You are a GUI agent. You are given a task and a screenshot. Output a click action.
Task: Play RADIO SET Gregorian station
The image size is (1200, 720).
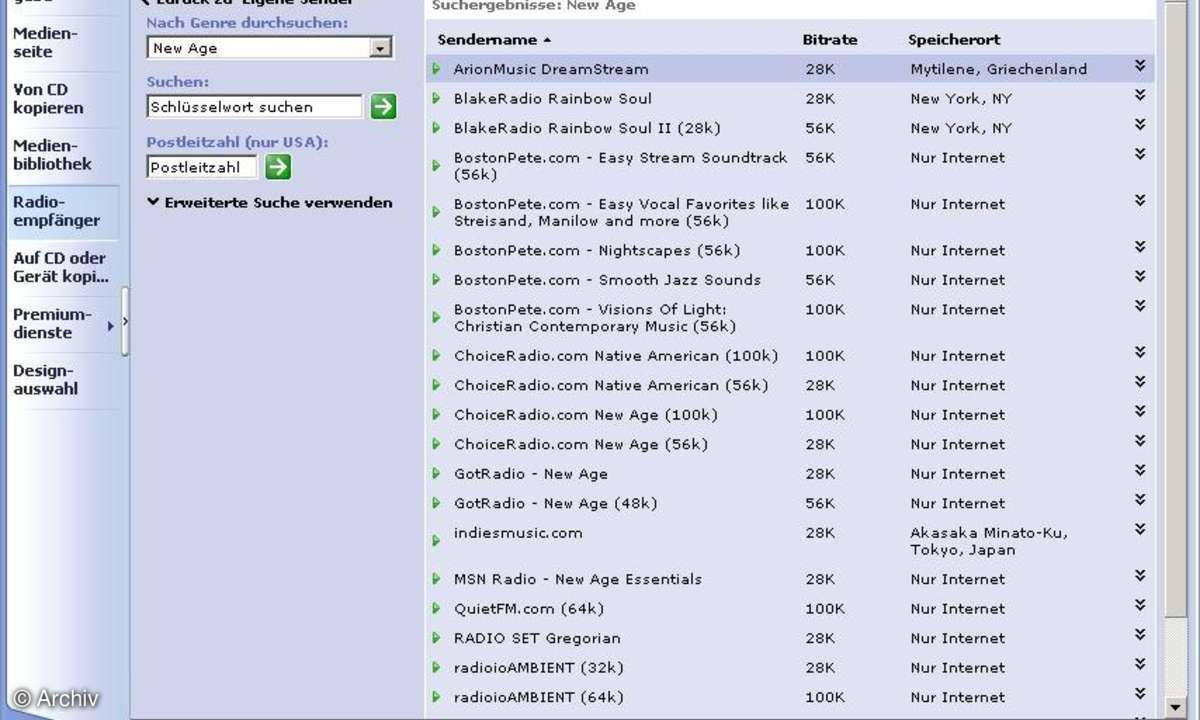pos(436,638)
